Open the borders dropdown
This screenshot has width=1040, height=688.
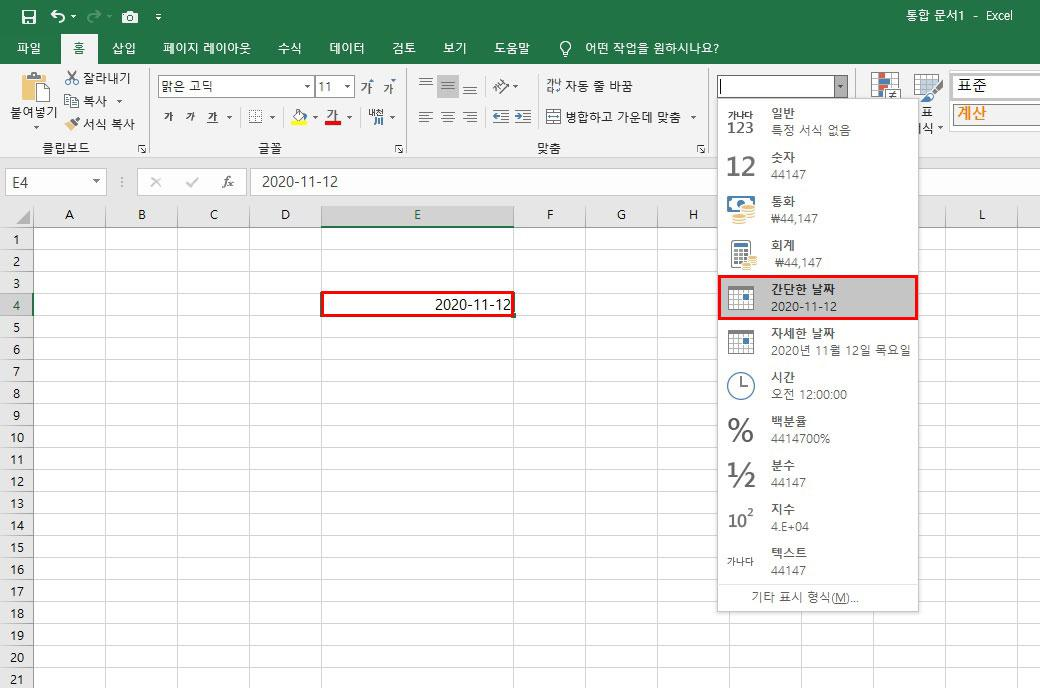[x=273, y=117]
